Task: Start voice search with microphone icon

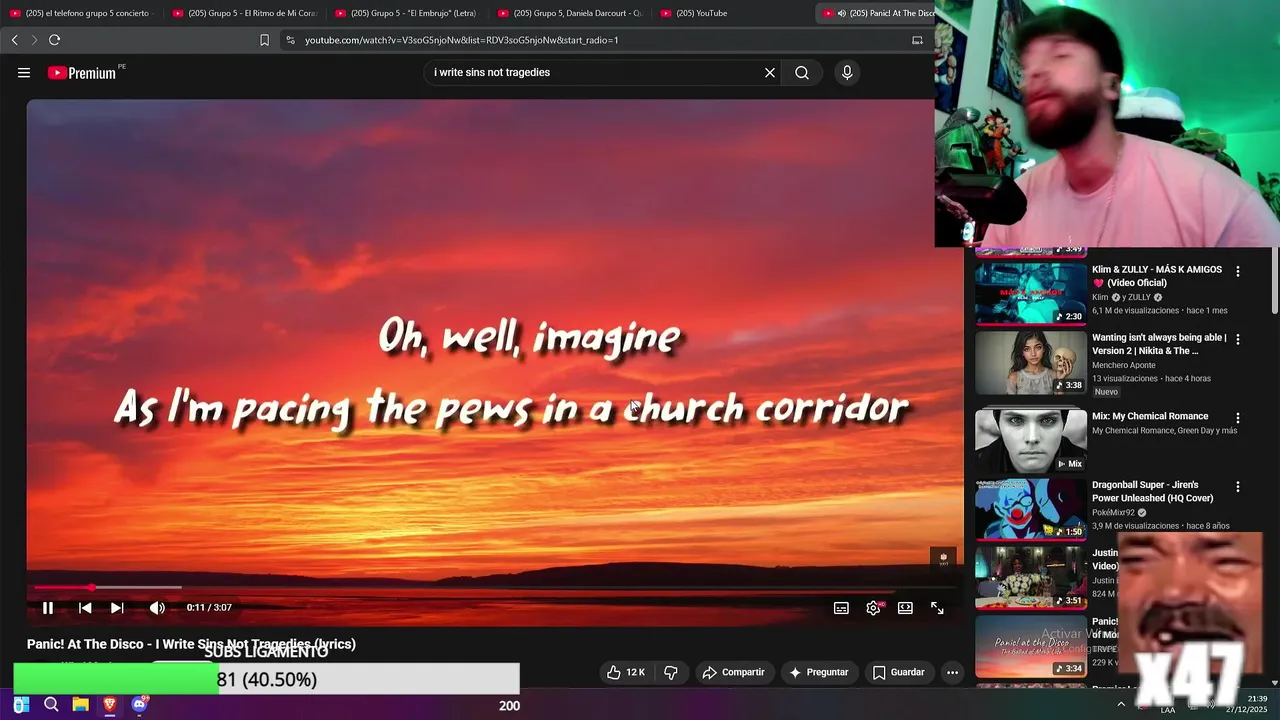Action: (x=847, y=73)
